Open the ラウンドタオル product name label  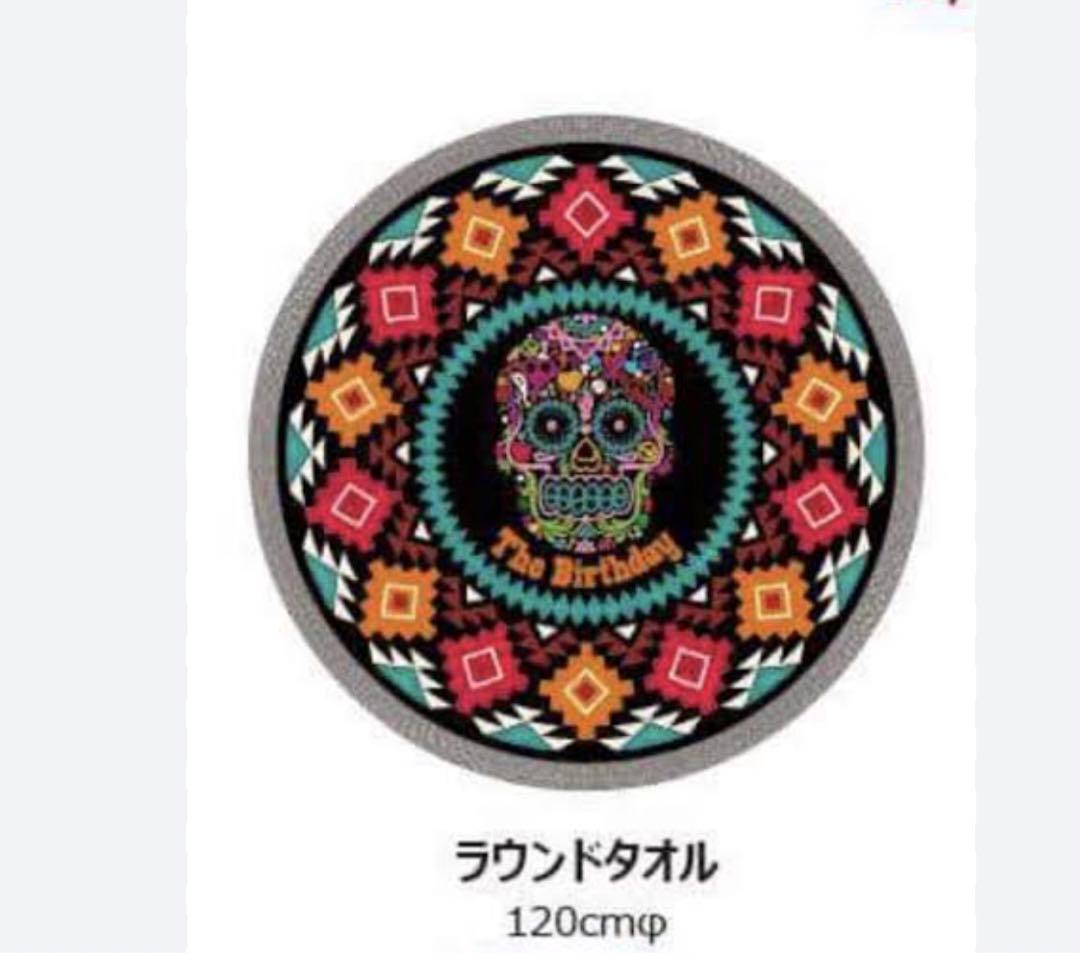point(585,861)
